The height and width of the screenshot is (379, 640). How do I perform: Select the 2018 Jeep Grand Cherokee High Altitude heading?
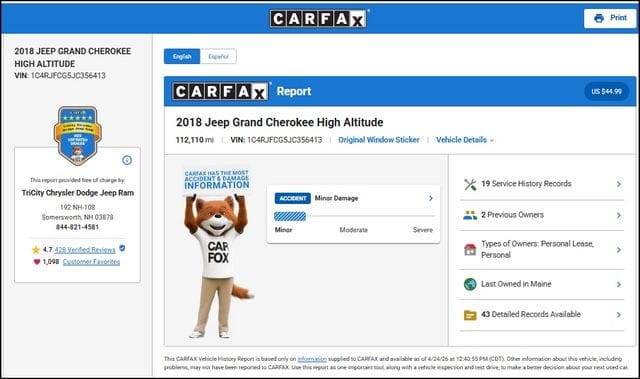(280, 122)
